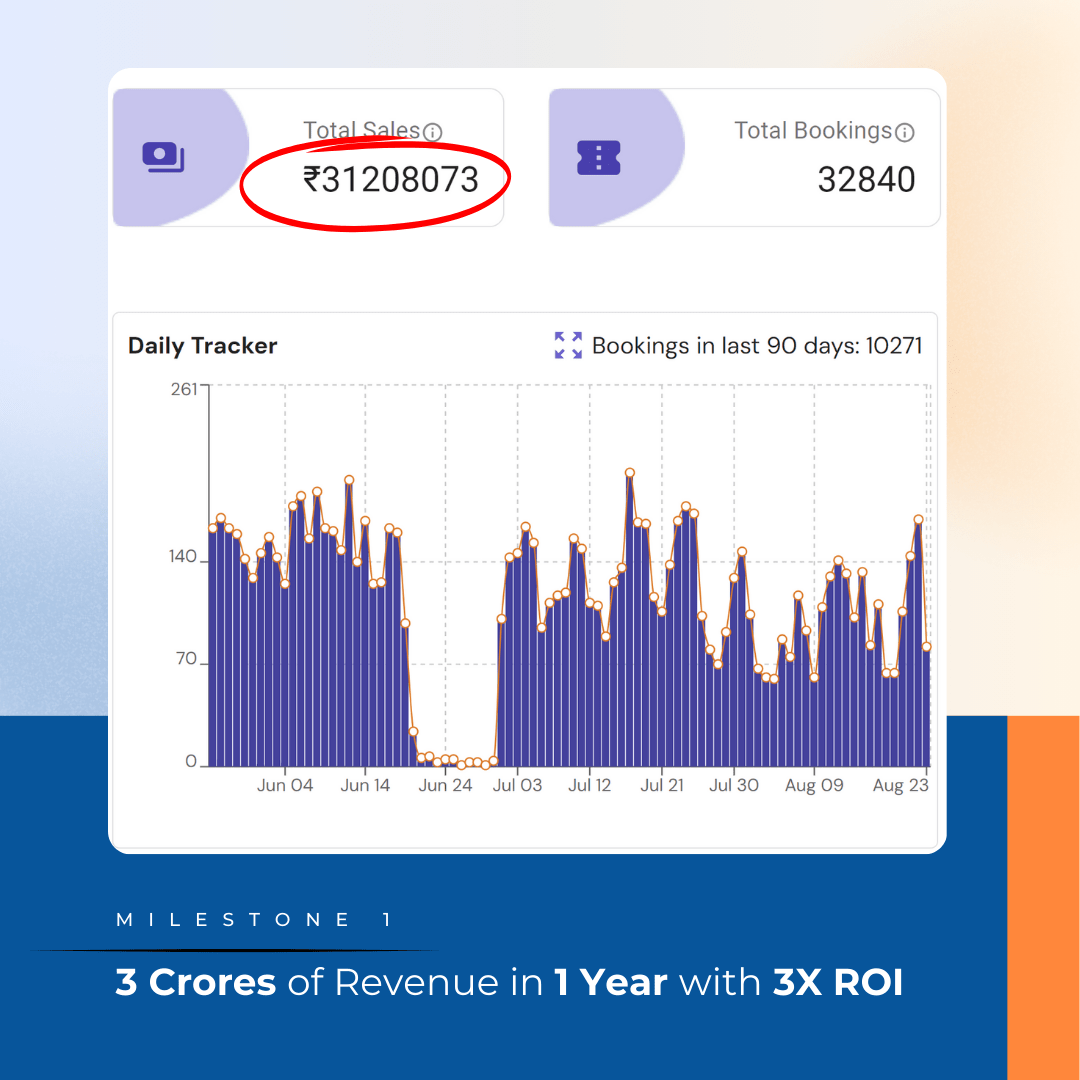This screenshot has width=1080, height=1080.
Task: Click the cash icon in Total Sales card
Action: tap(163, 157)
